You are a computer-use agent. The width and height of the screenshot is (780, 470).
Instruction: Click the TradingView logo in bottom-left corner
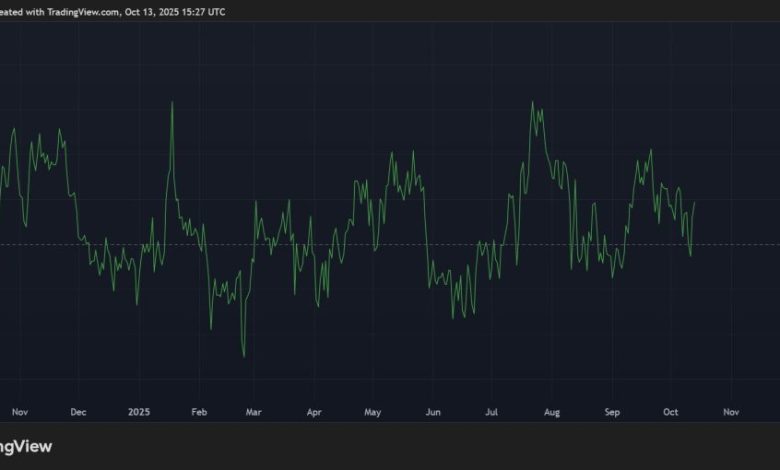click(x=25, y=447)
